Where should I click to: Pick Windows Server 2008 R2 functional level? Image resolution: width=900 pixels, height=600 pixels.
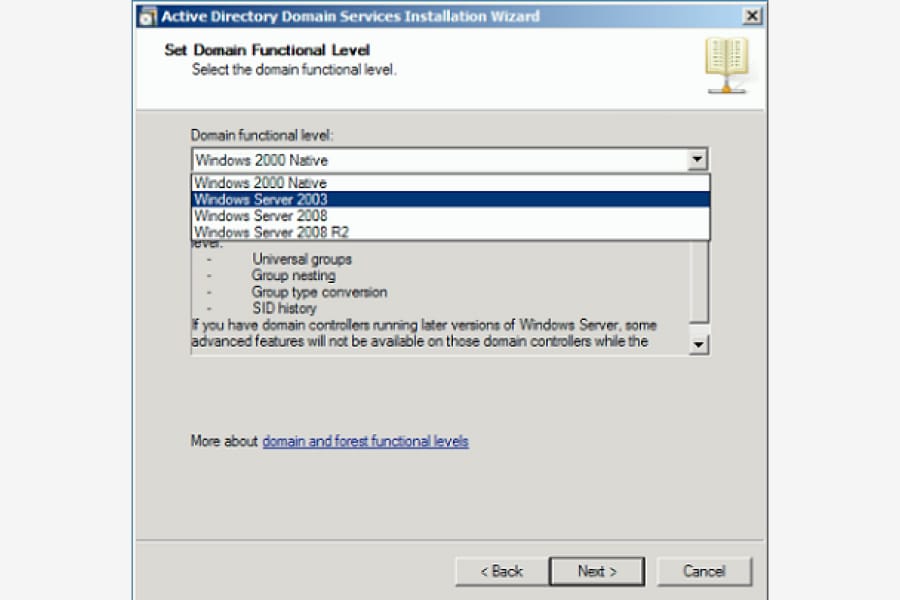(x=451, y=232)
